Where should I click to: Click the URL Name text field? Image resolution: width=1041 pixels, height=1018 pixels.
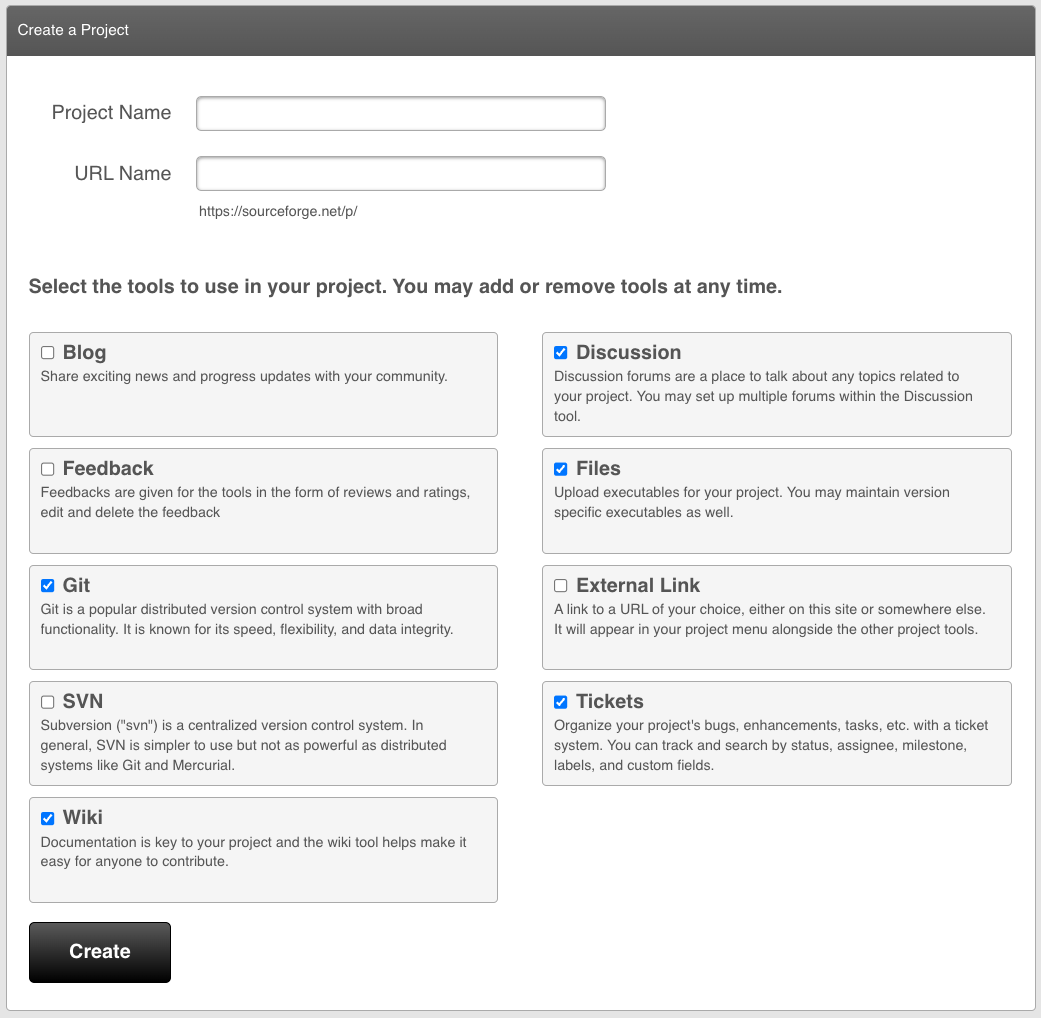[x=400, y=173]
